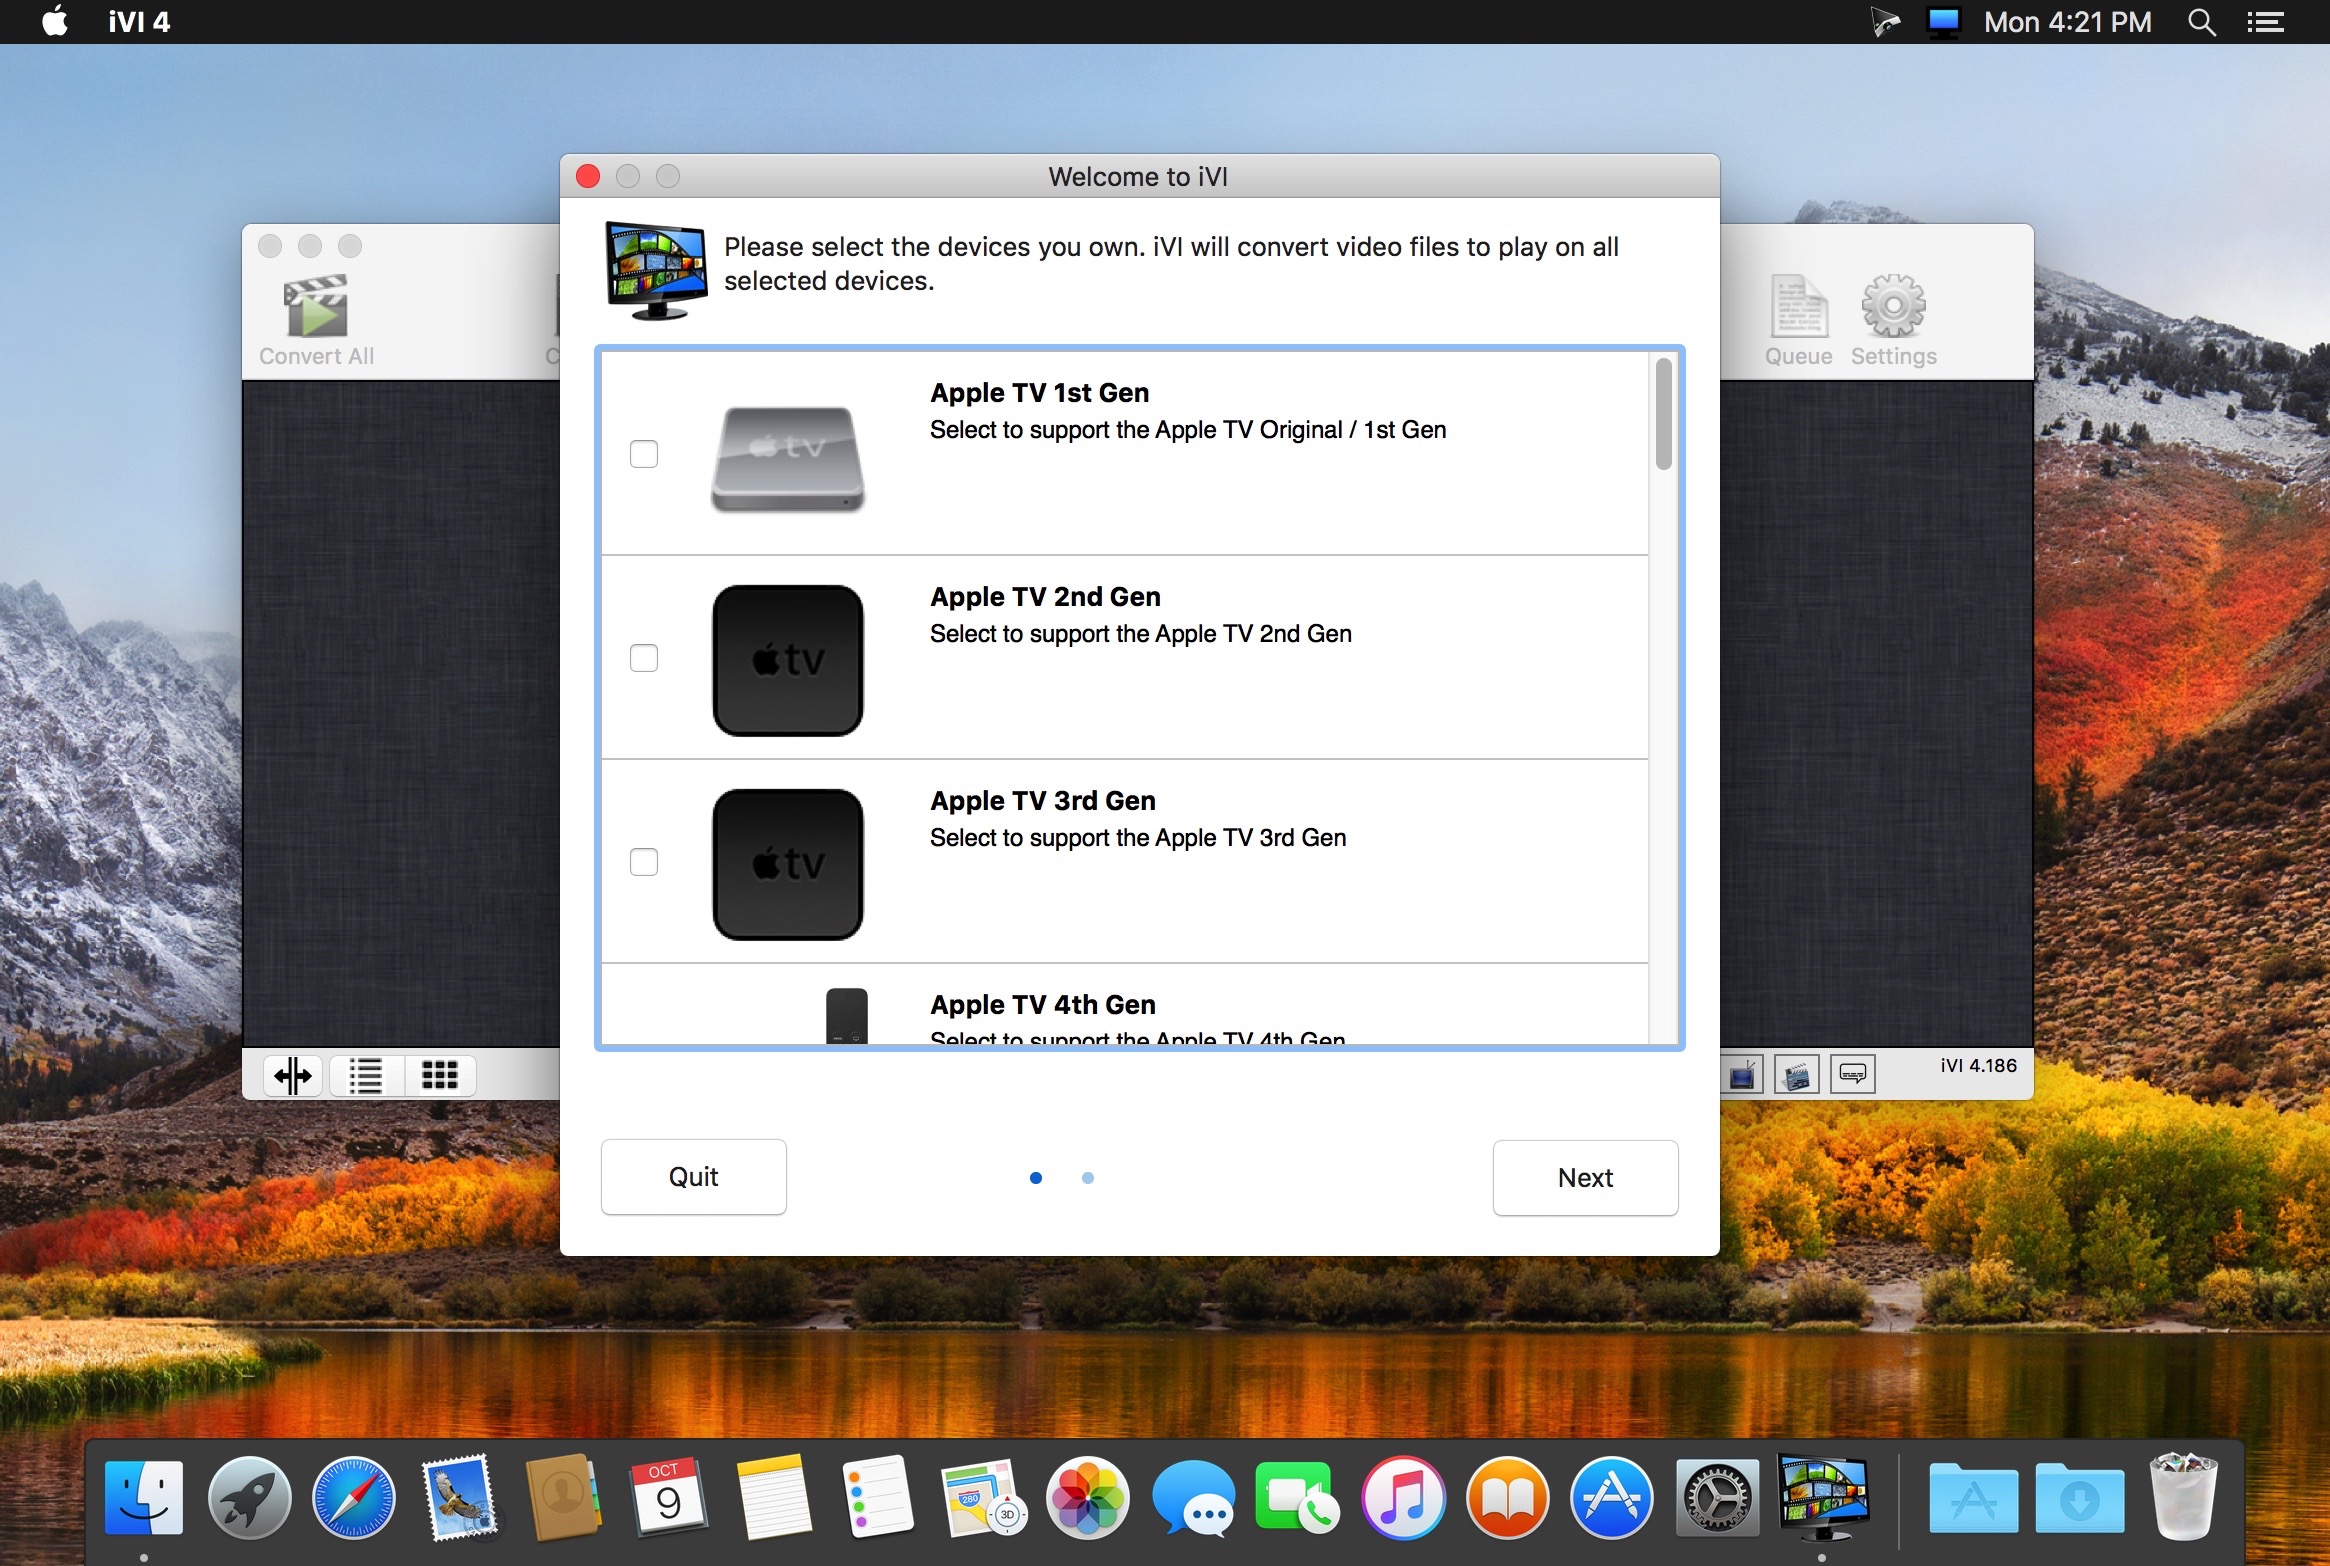The height and width of the screenshot is (1566, 2330).
Task: Open the iVI 4 menu
Action: point(139,22)
